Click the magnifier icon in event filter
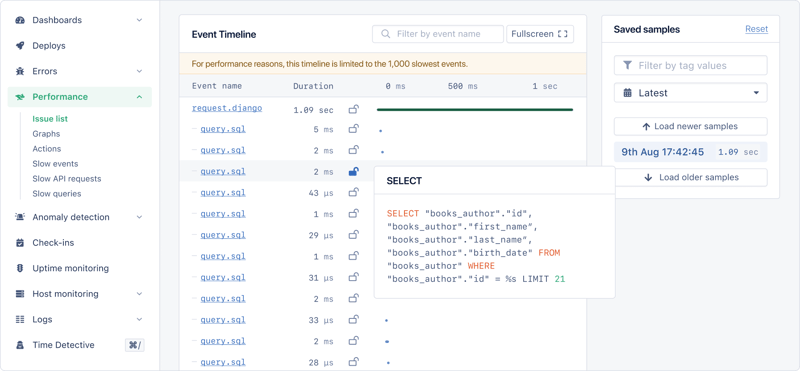Screen dimensions: 800x371 coord(386,34)
